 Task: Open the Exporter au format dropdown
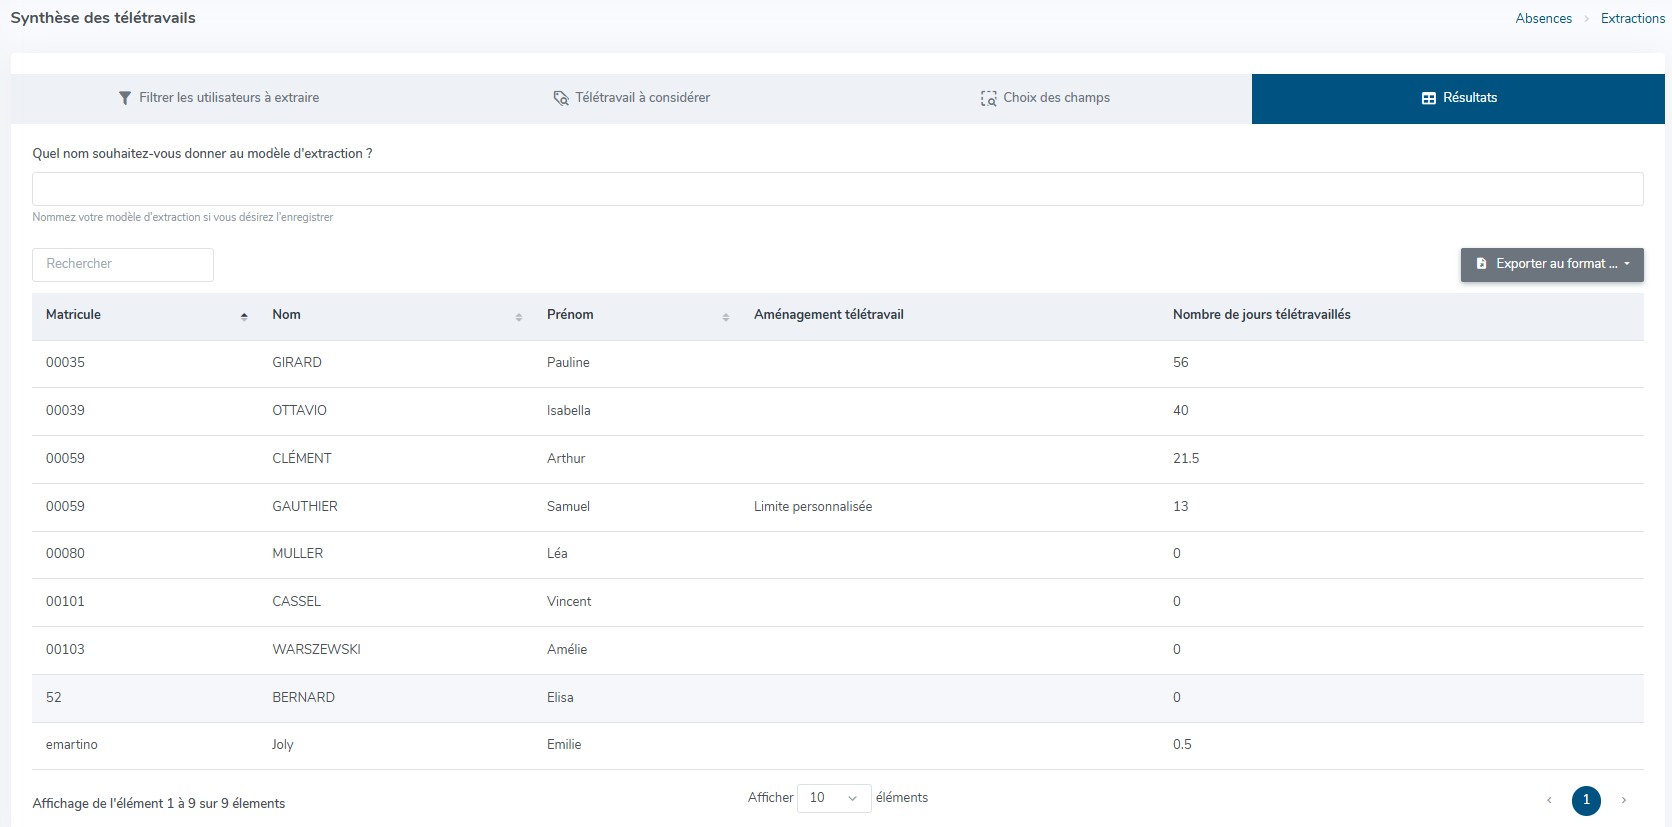click(x=1551, y=264)
